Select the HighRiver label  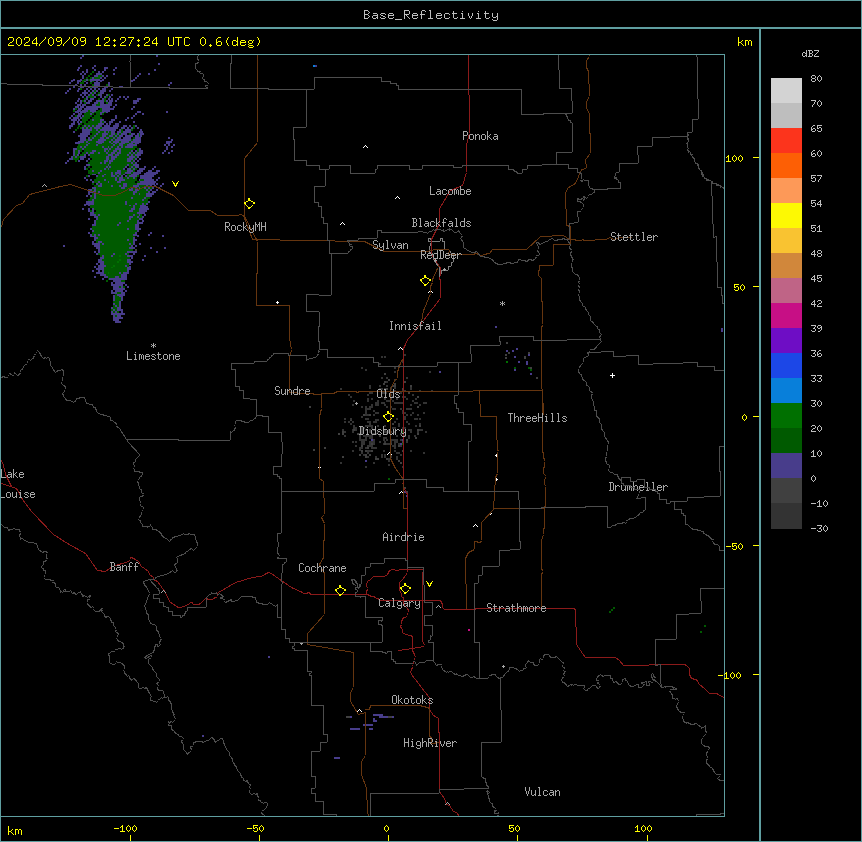(x=430, y=743)
